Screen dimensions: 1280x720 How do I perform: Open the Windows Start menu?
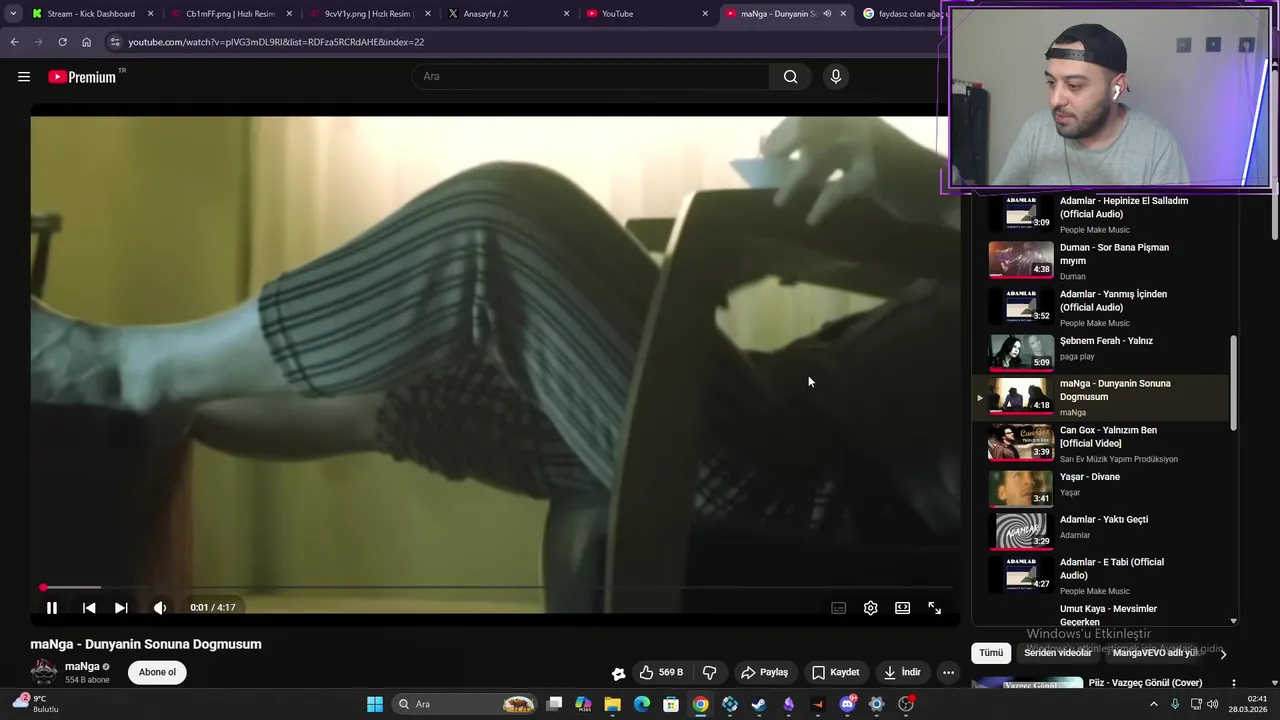tap(375, 704)
